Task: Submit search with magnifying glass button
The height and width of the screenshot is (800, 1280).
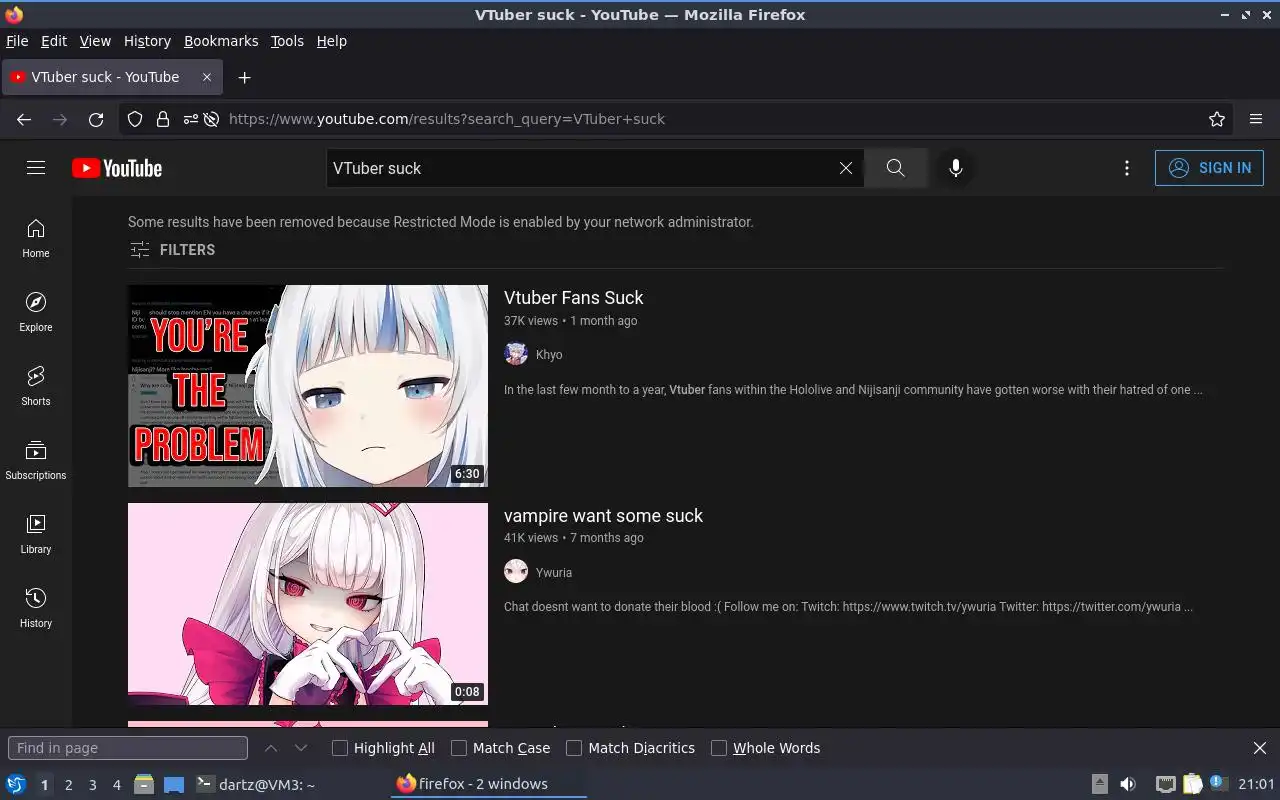Action: click(x=896, y=168)
